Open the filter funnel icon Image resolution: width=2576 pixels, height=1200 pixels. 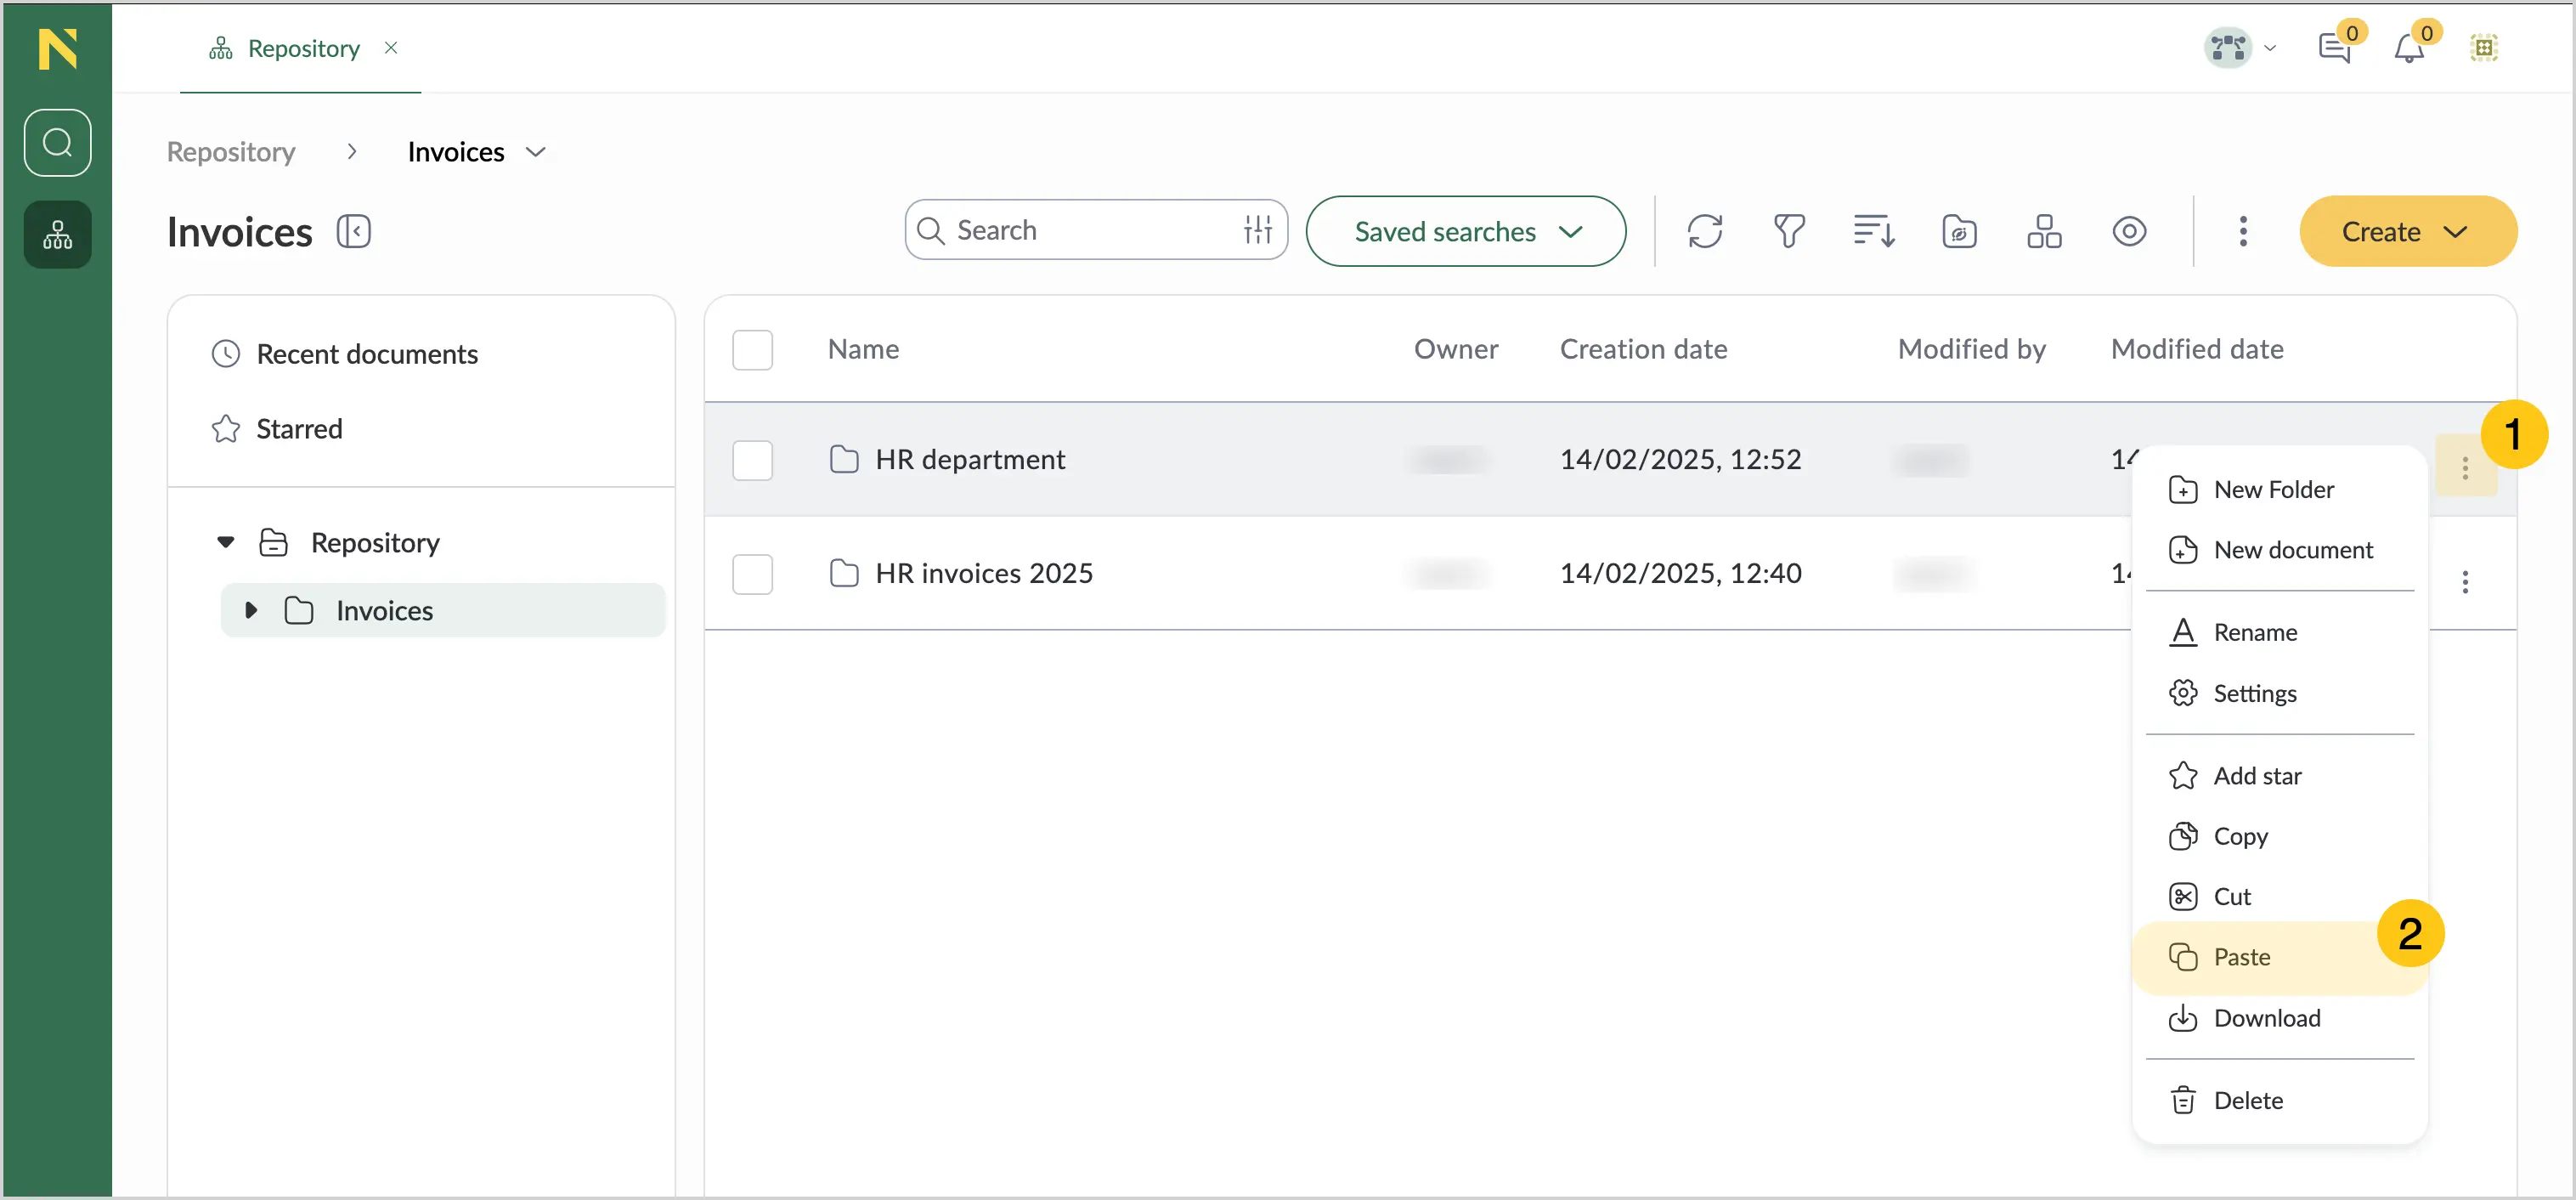click(1789, 231)
